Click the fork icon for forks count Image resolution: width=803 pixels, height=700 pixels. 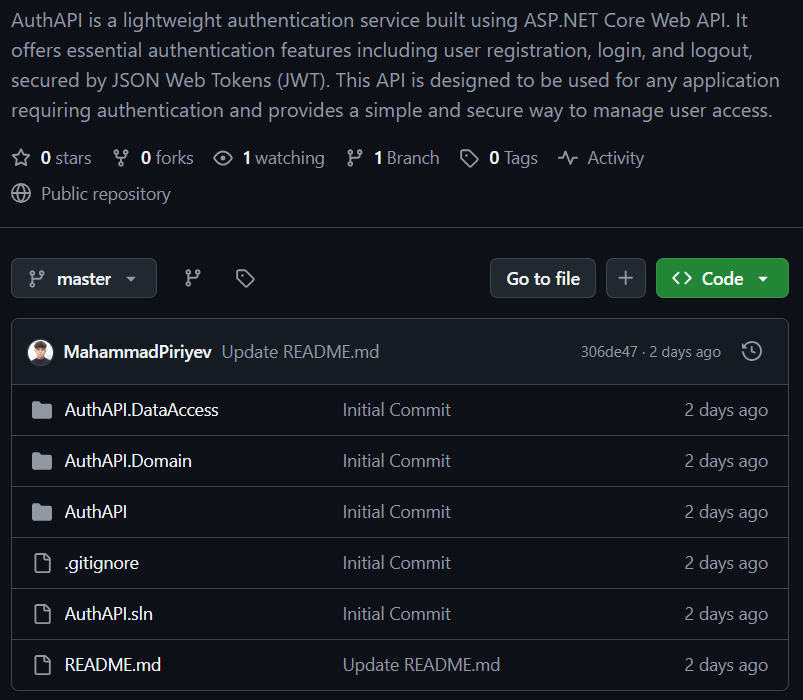pyautogui.click(x=121, y=158)
